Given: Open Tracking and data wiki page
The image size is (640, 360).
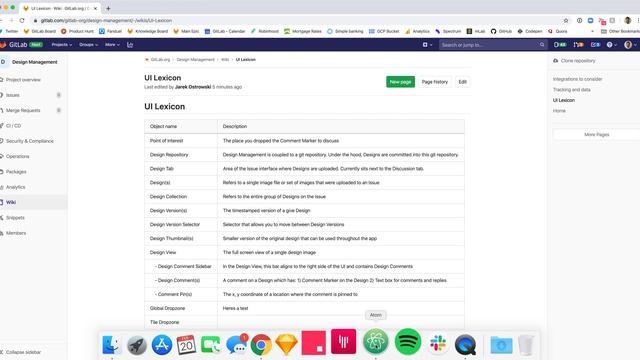Looking at the screenshot, I should 571,89.
